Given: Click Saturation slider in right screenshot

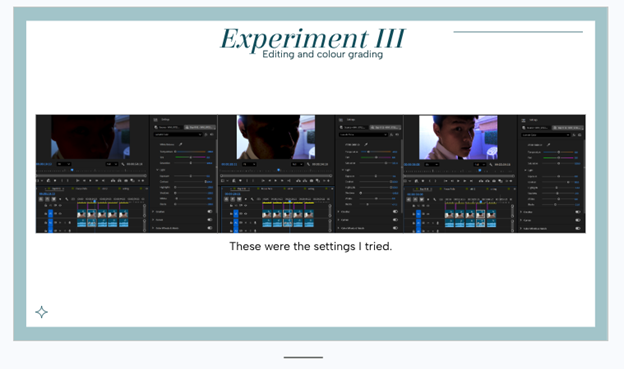Looking at the screenshot, I should point(558,164).
